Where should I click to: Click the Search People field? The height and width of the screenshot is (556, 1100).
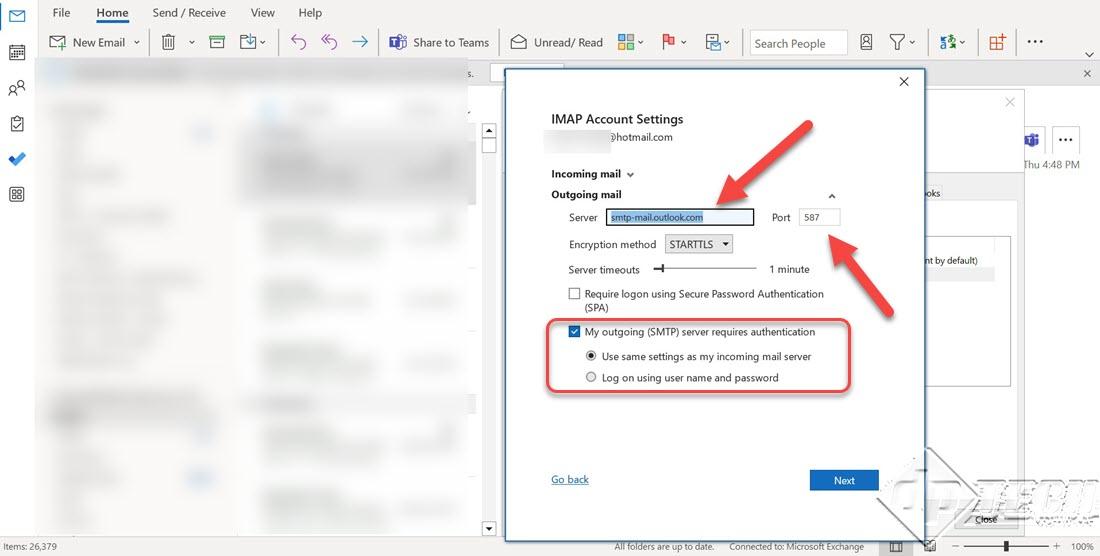click(x=798, y=43)
